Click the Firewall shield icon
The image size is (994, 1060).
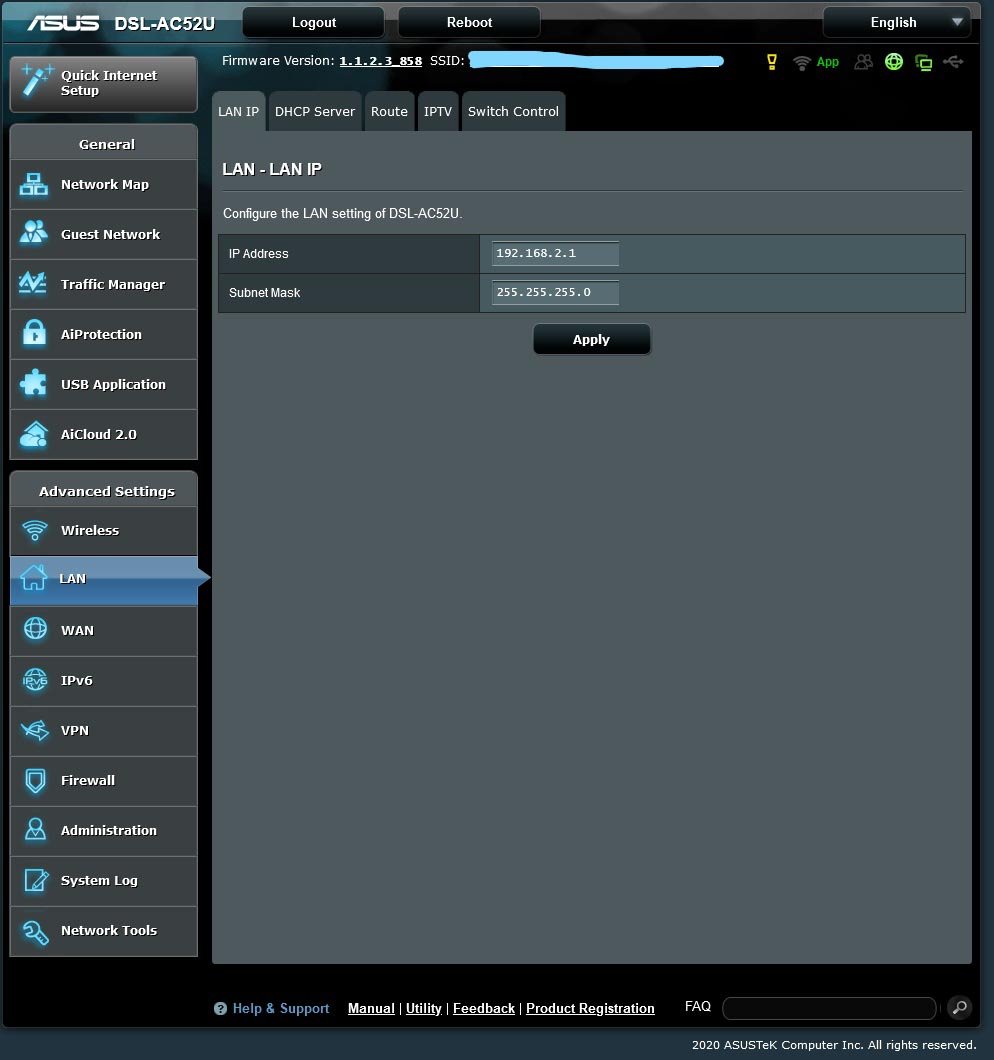[x=35, y=780]
